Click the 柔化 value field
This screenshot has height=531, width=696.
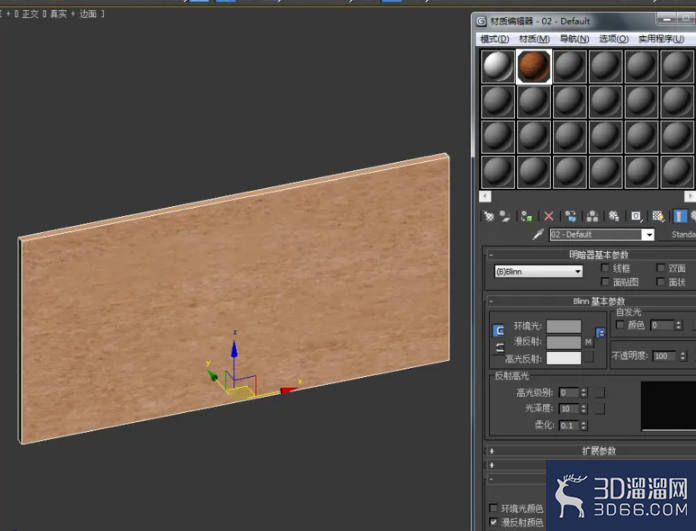pos(569,425)
